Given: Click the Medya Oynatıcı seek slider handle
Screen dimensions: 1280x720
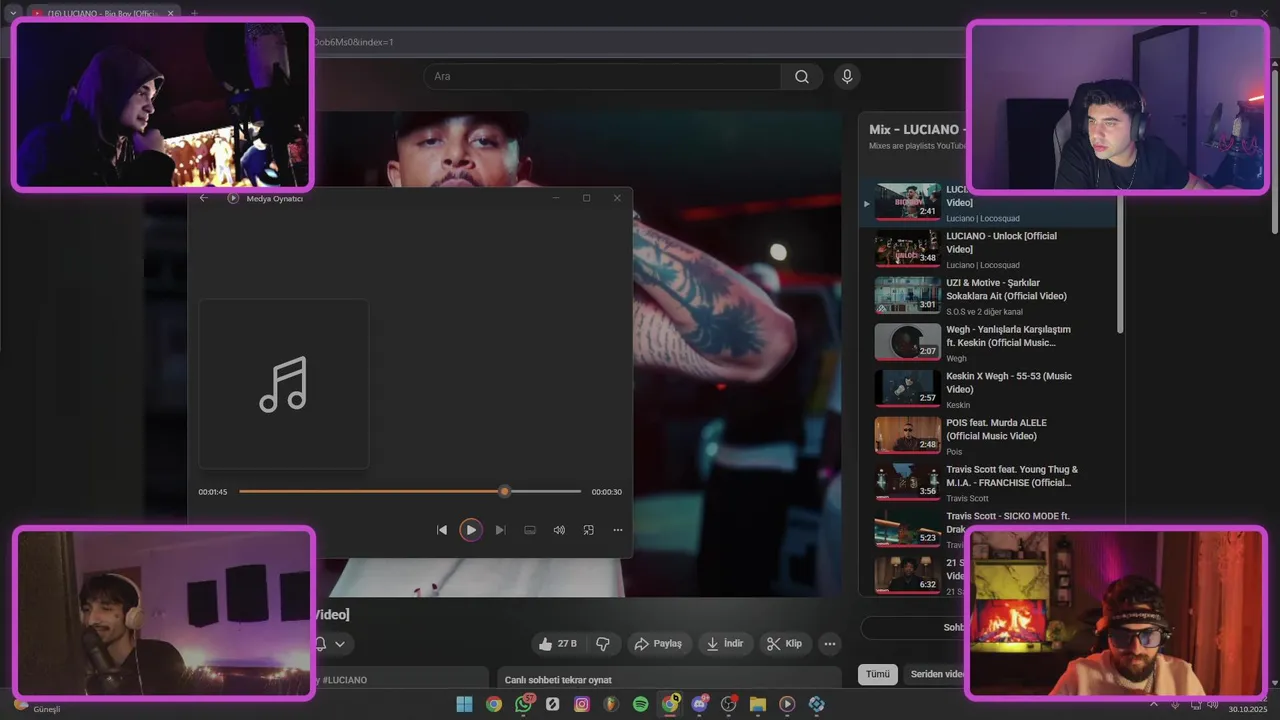Looking at the screenshot, I should point(505,491).
